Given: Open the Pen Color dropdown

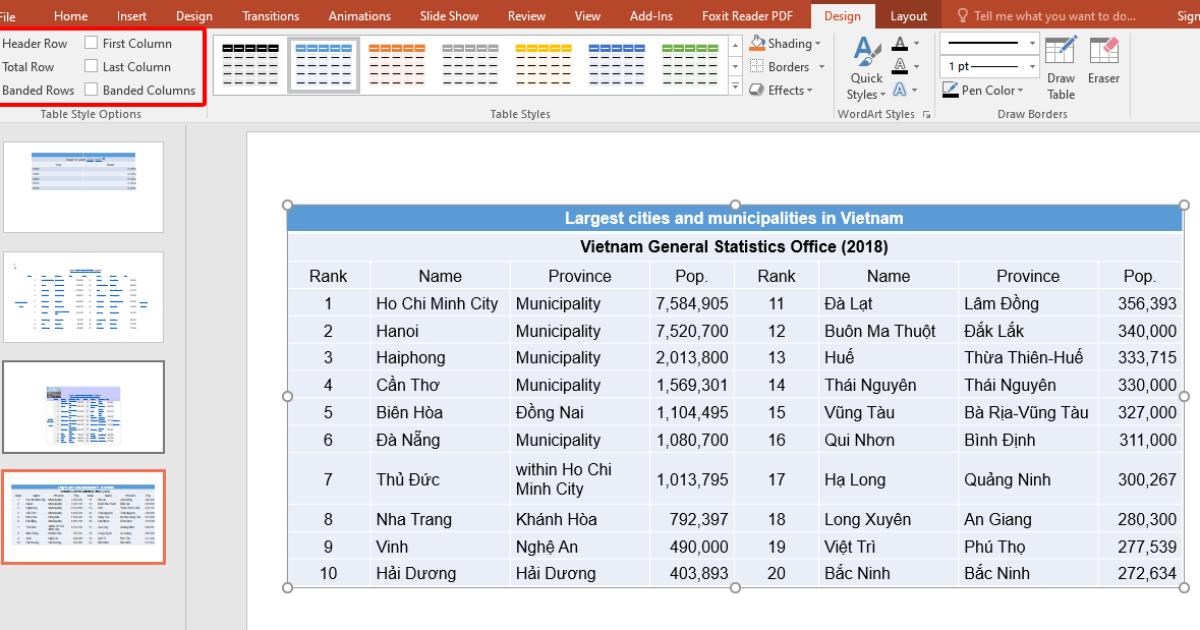Looking at the screenshot, I should click(x=984, y=90).
